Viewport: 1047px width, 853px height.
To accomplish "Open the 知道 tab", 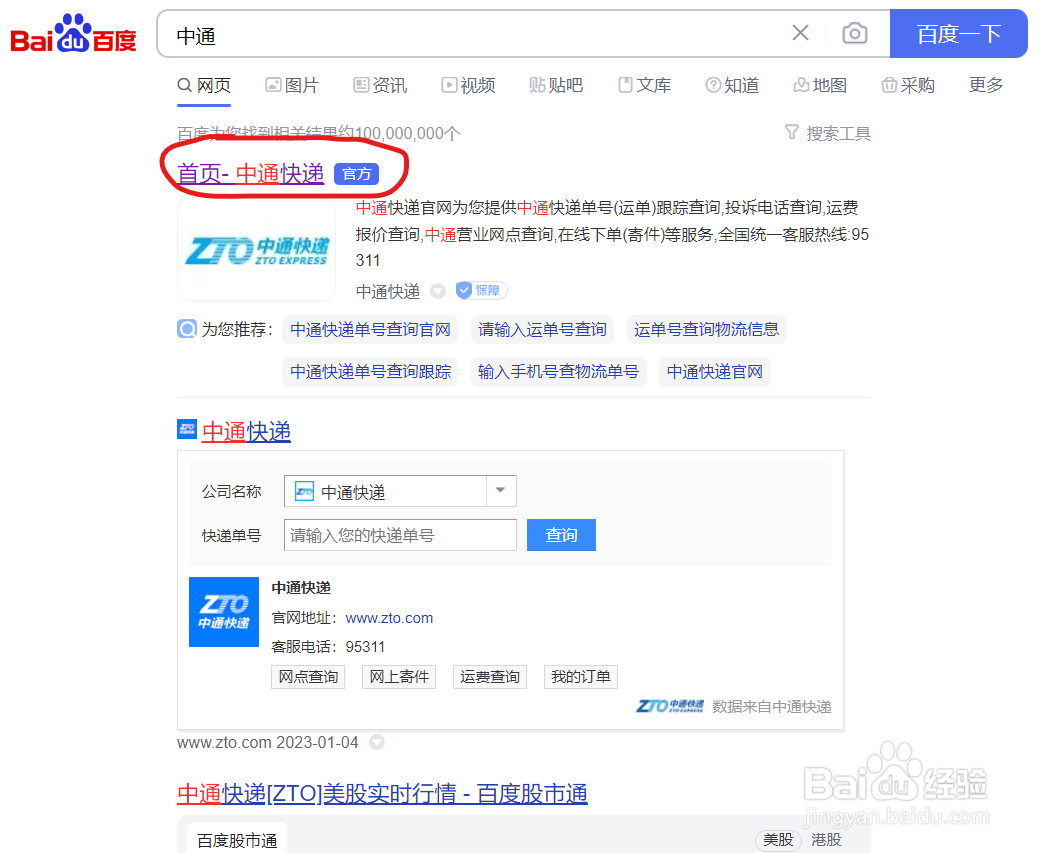I will (732, 86).
